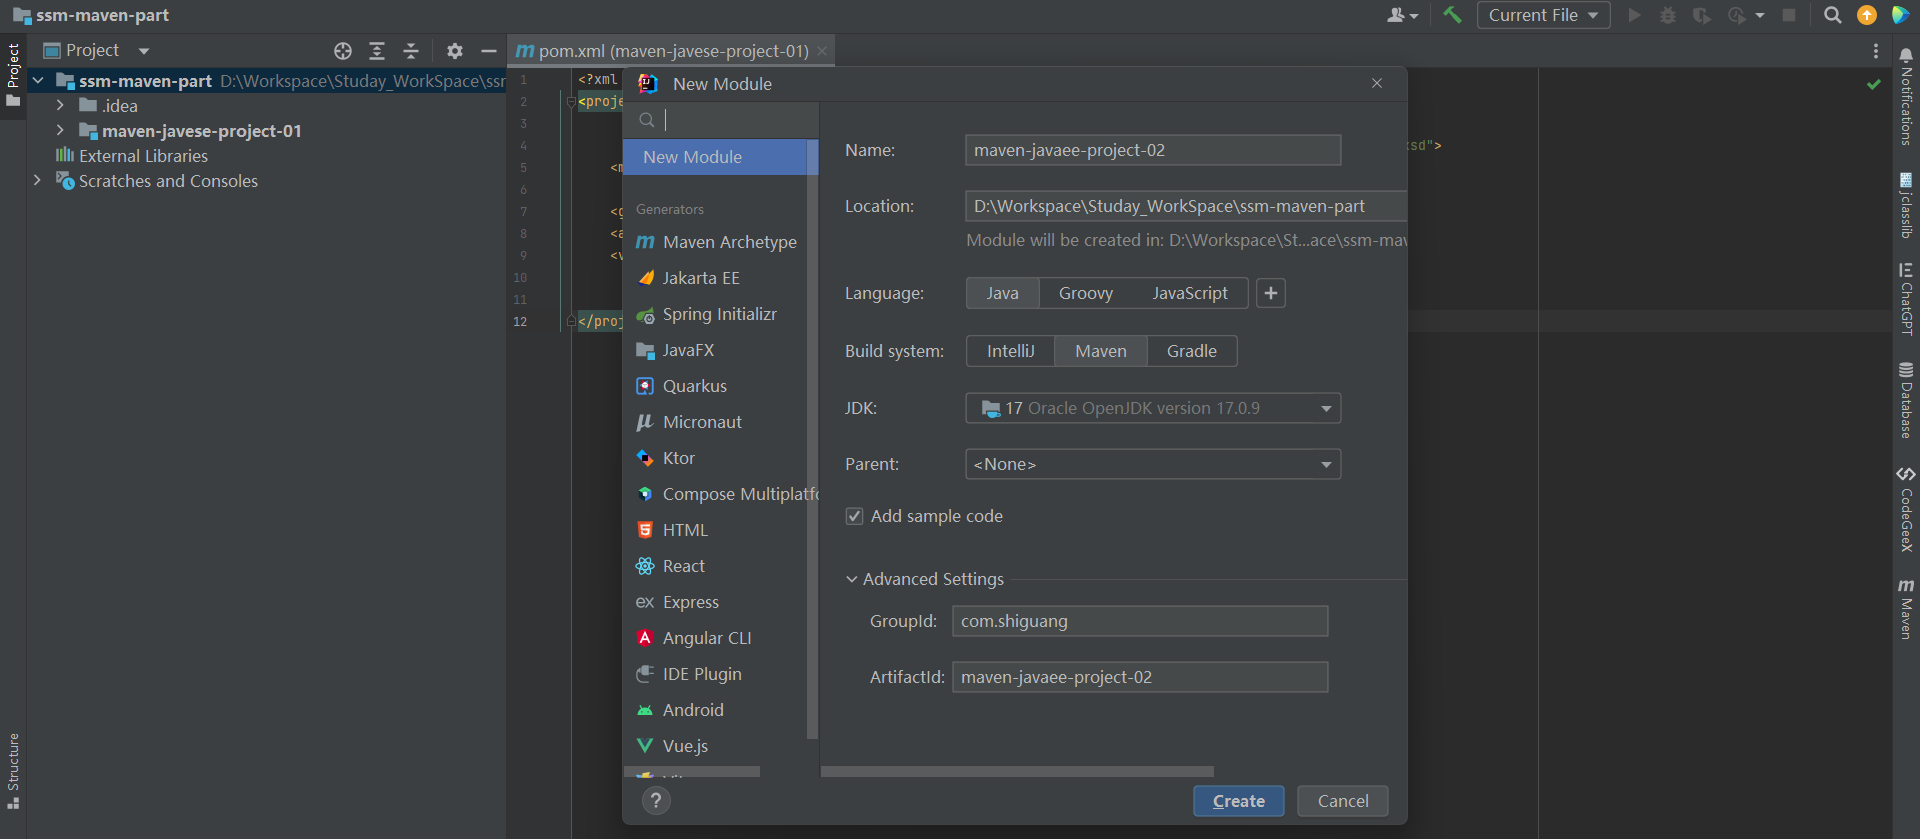Image resolution: width=1920 pixels, height=839 pixels.
Task: Collapse all in Project panel
Action: click(411, 51)
